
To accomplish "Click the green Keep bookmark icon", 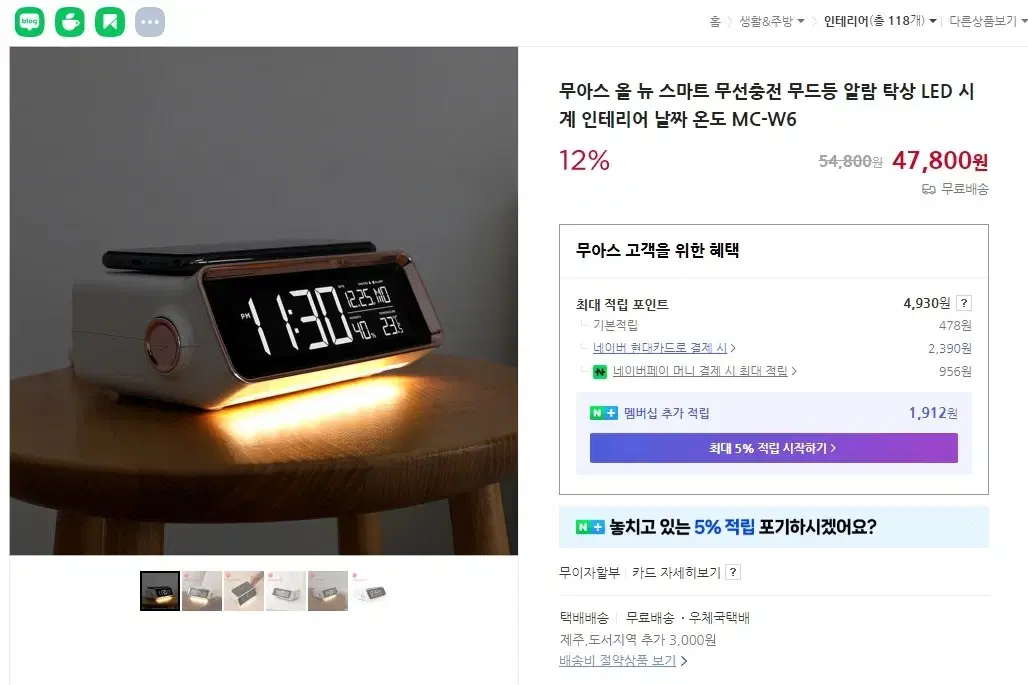I will [x=110, y=22].
